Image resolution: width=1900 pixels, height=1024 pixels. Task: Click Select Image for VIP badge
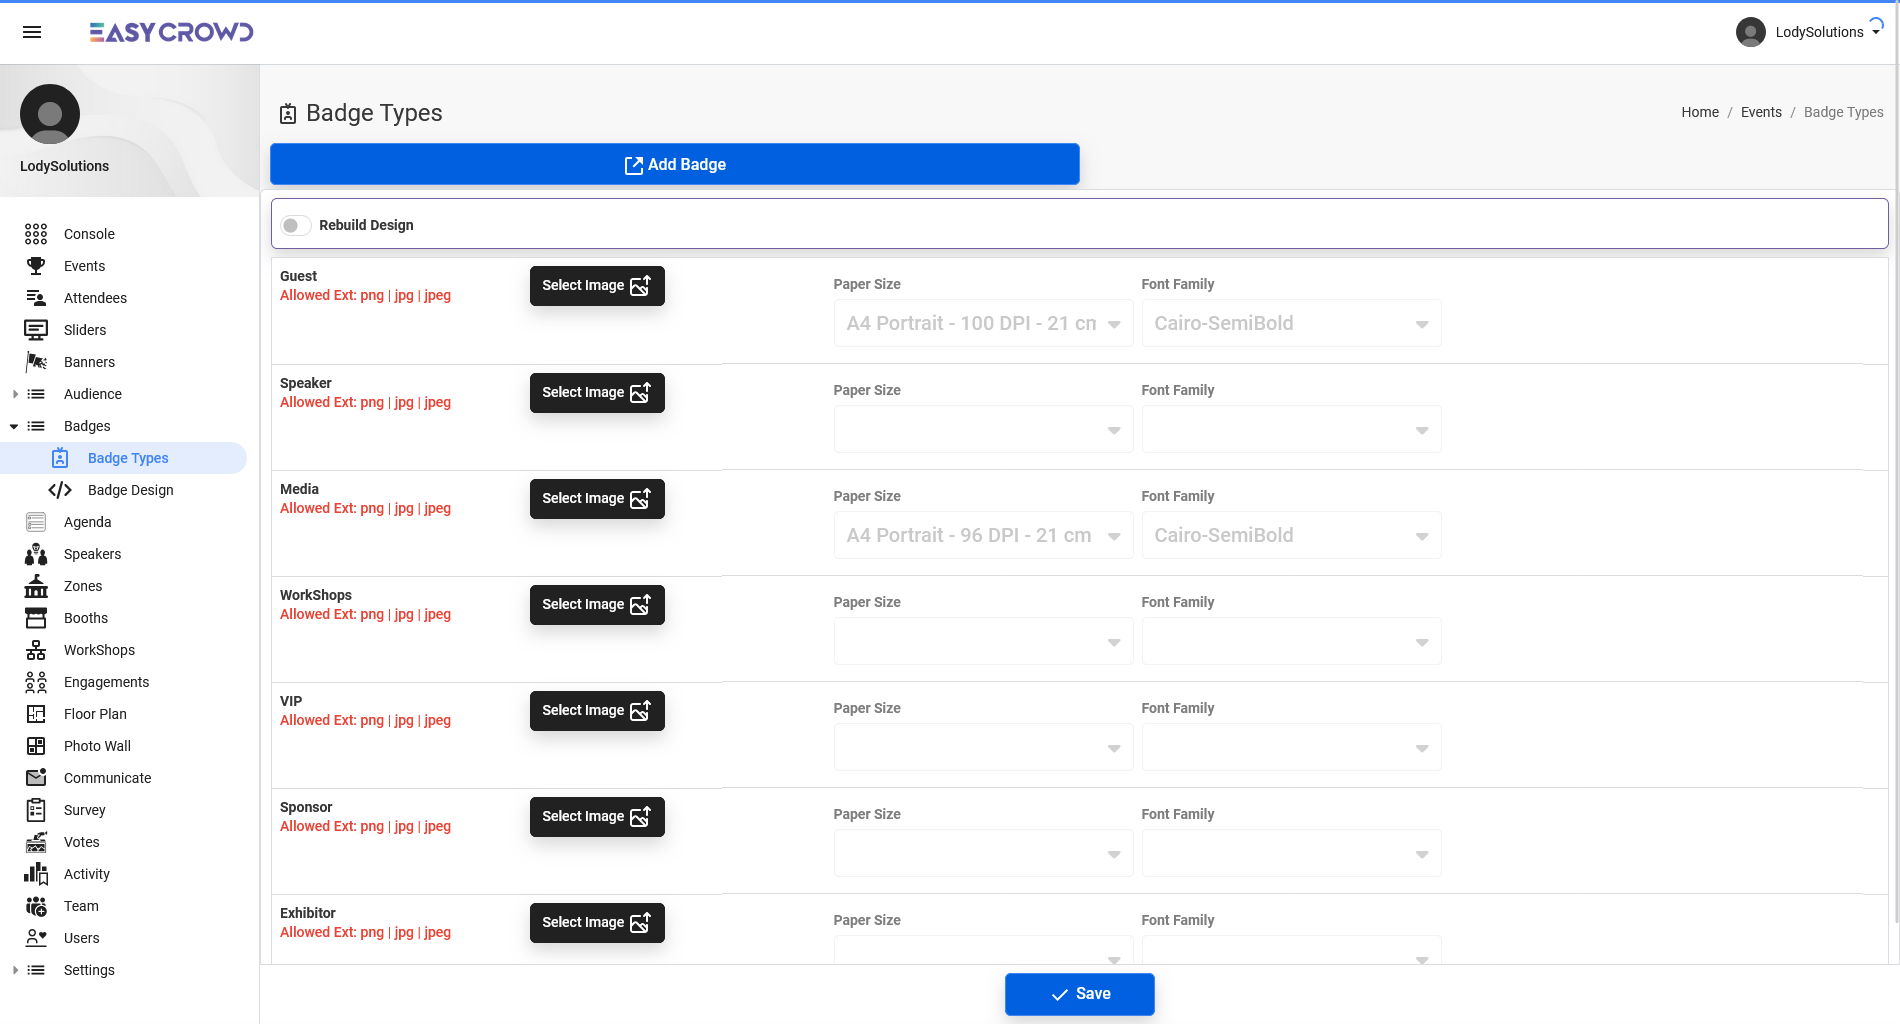[x=597, y=711]
